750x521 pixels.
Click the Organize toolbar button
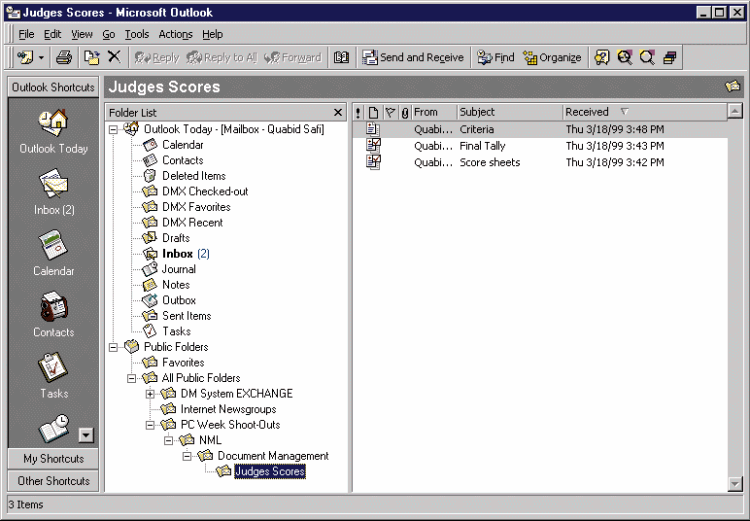(552, 57)
